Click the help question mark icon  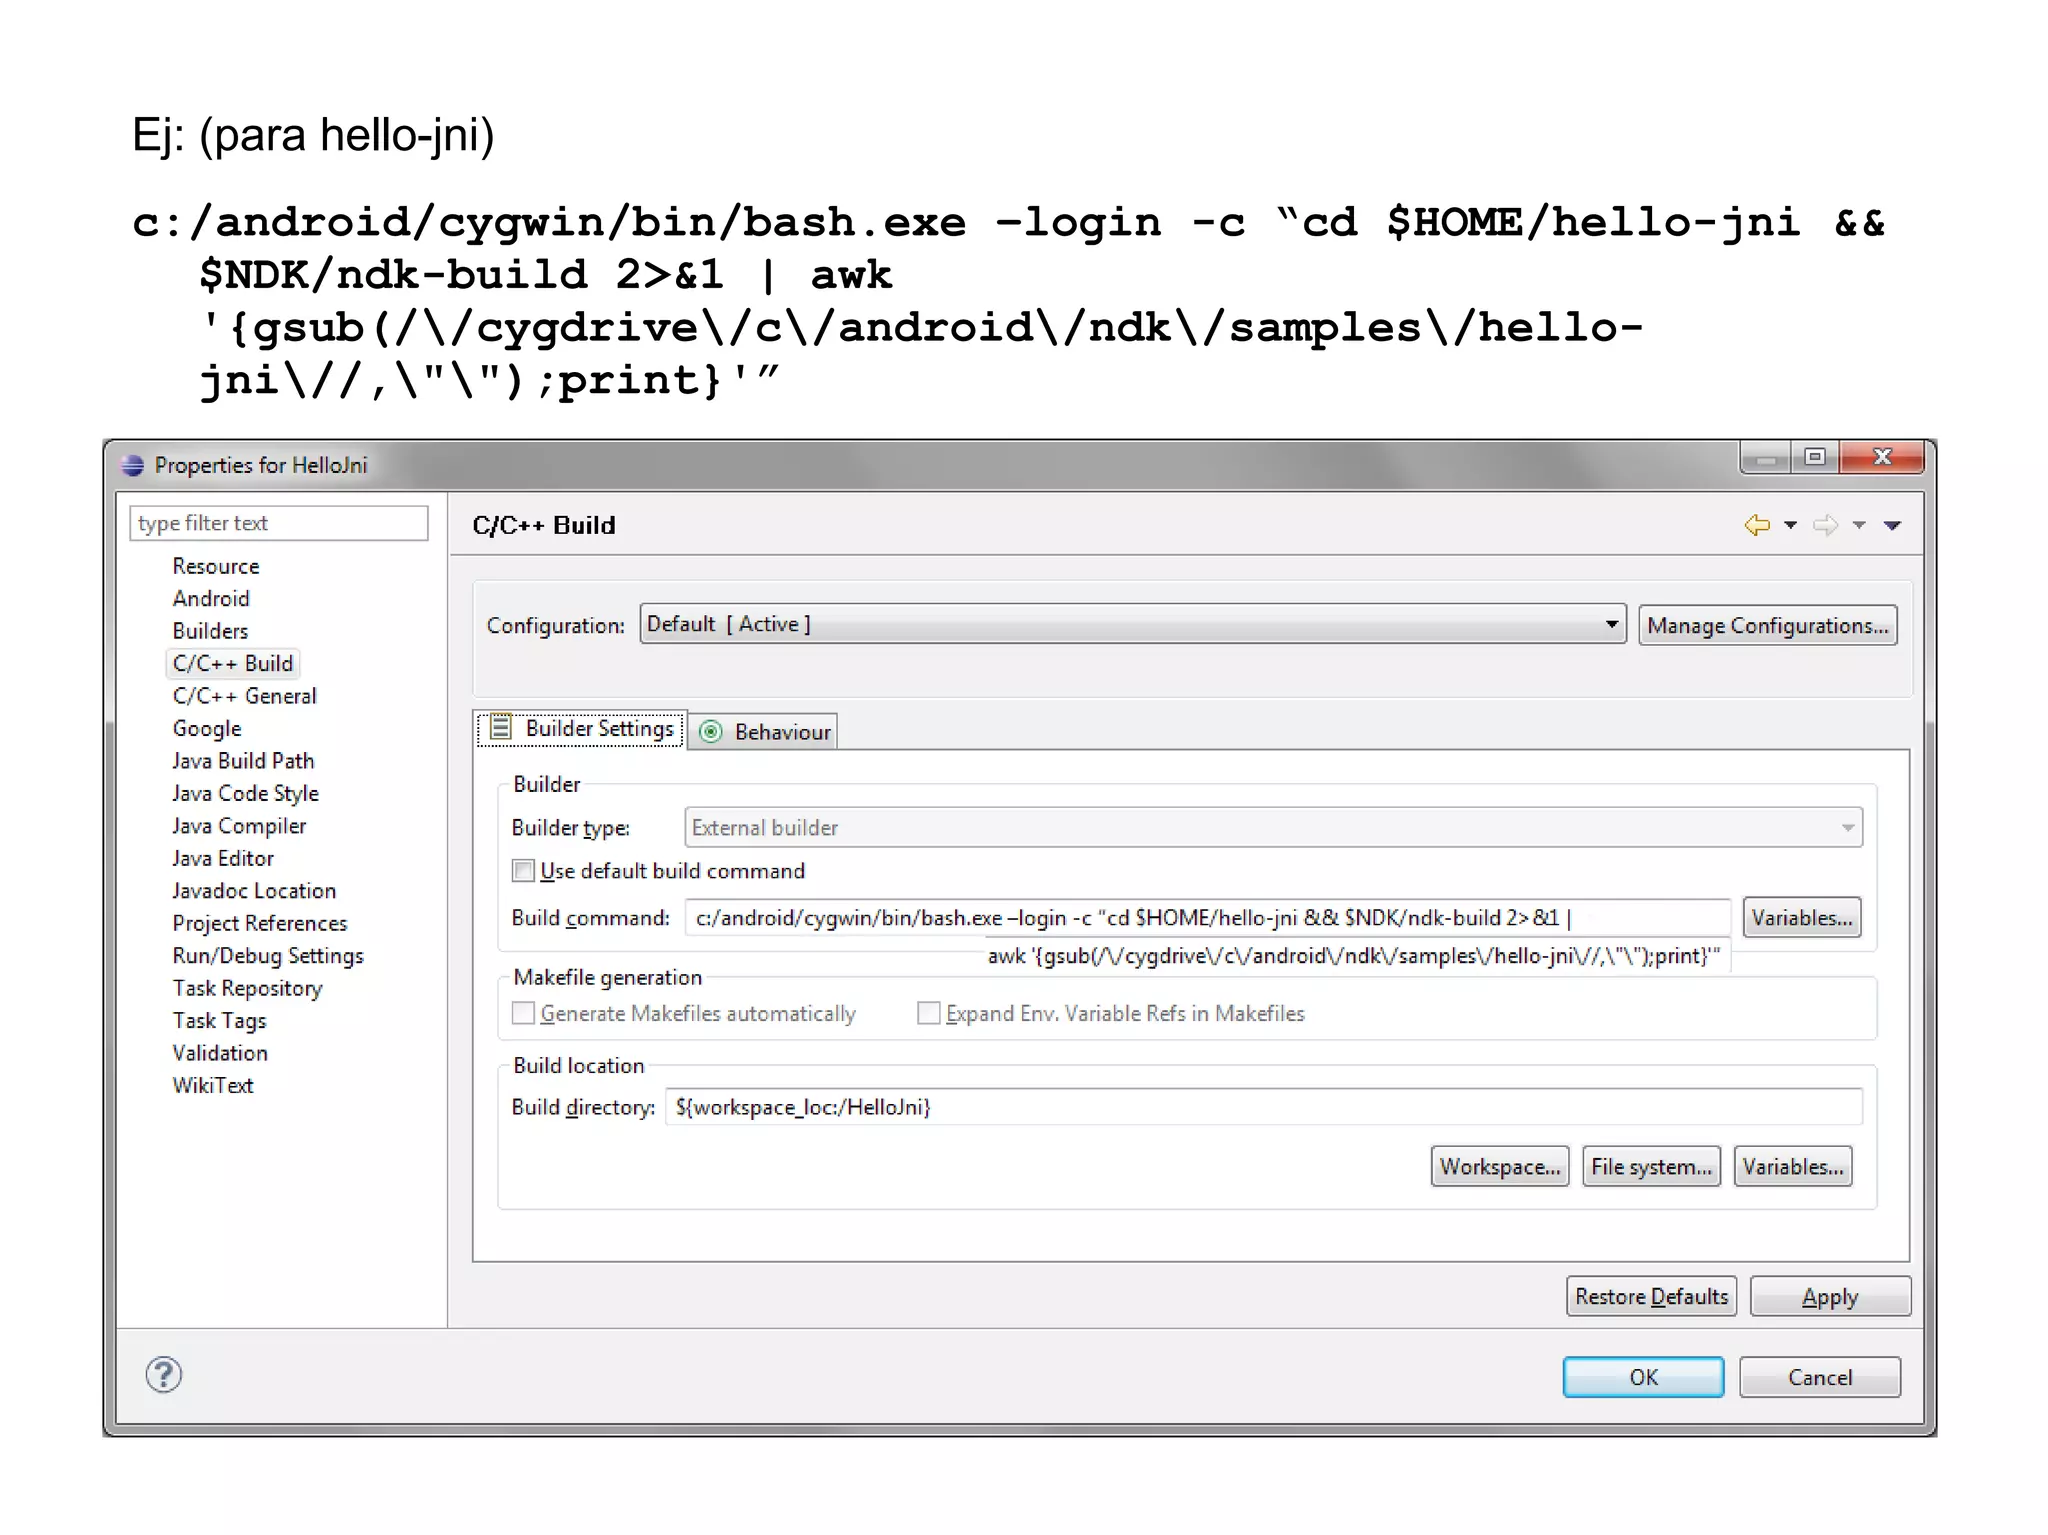point(164,1375)
